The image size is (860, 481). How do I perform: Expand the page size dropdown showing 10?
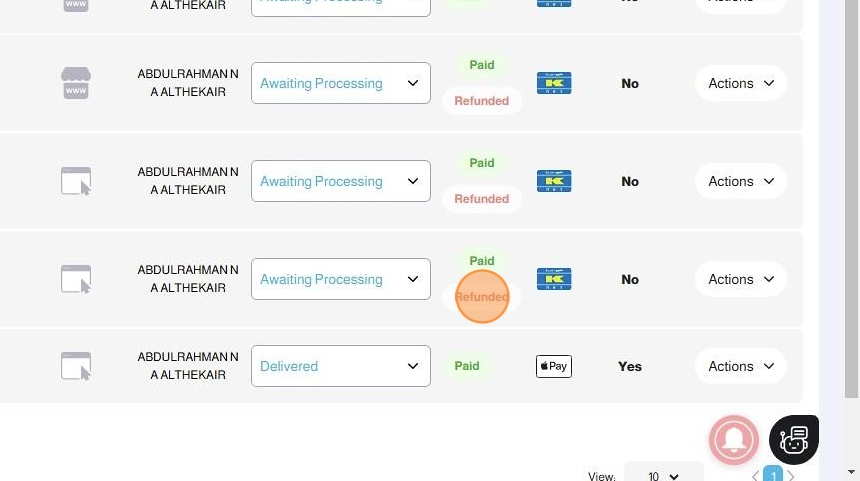(x=663, y=476)
